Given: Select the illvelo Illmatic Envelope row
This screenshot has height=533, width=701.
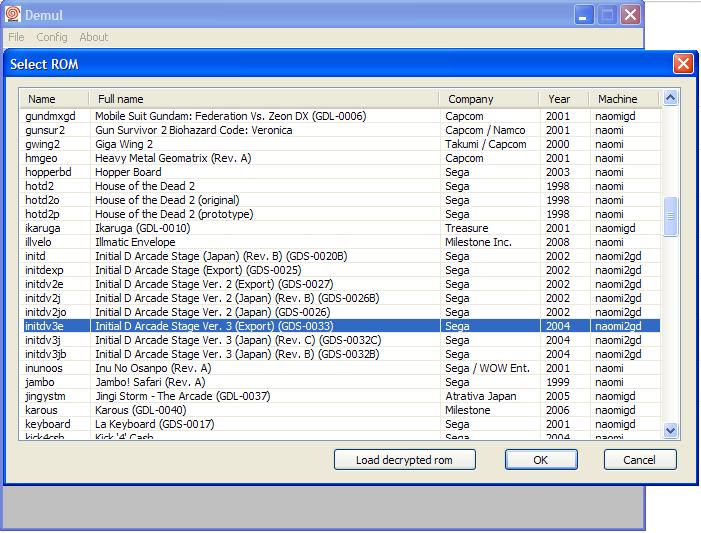Looking at the screenshot, I should click(x=342, y=242).
